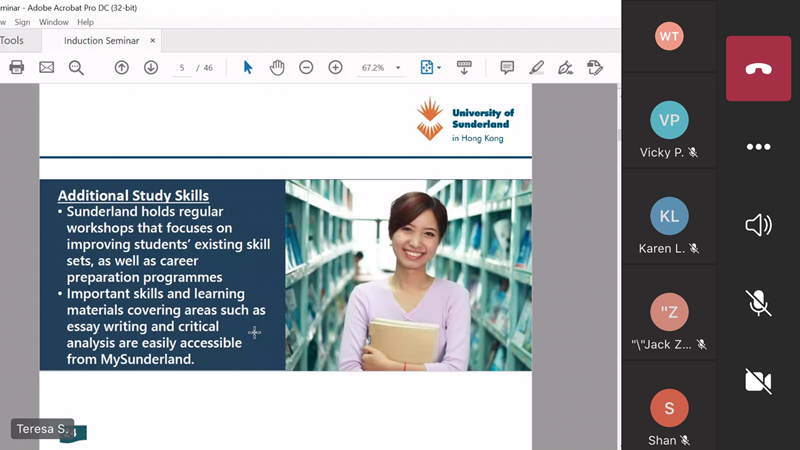
Task: Toggle the speaker audio button
Action: tap(758, 225)
